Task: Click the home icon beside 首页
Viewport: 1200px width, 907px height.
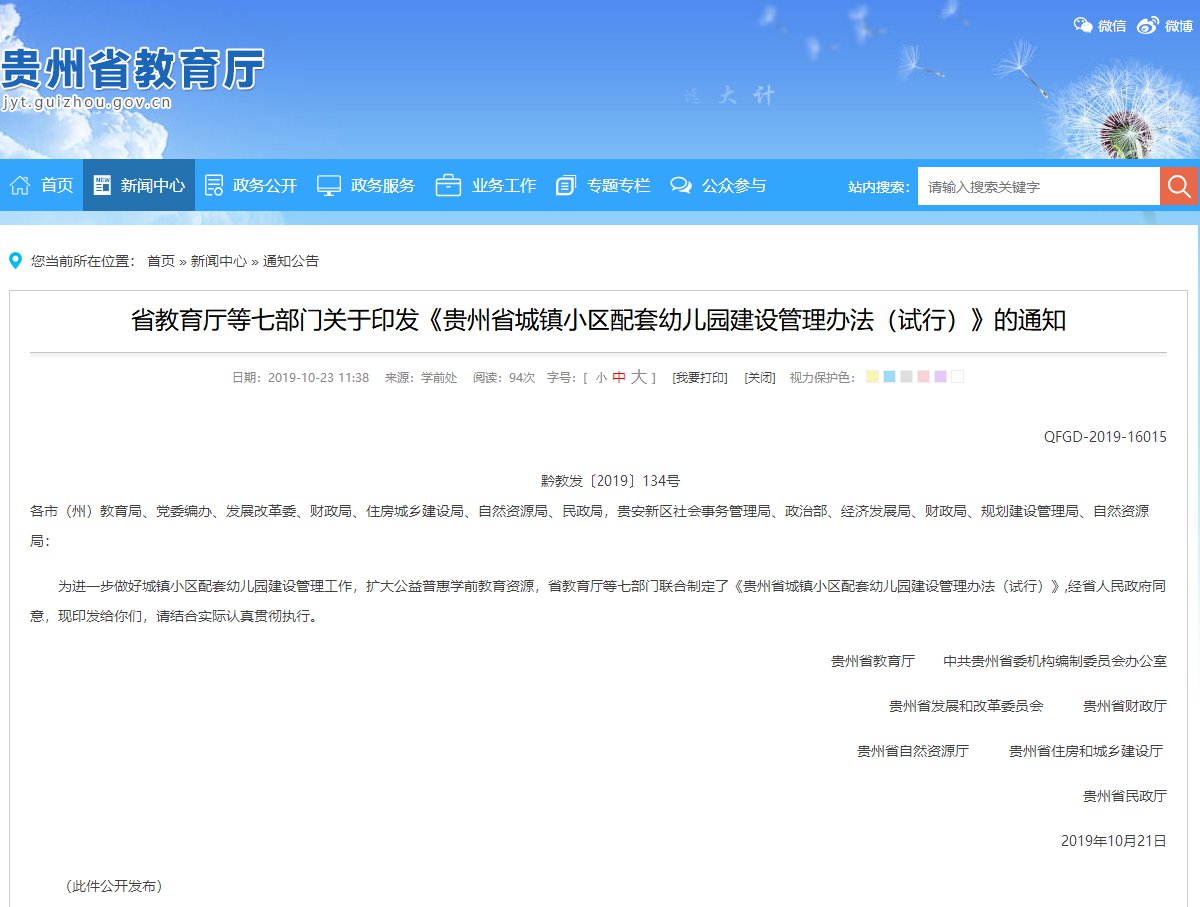Action: click(x=20, y=185)
